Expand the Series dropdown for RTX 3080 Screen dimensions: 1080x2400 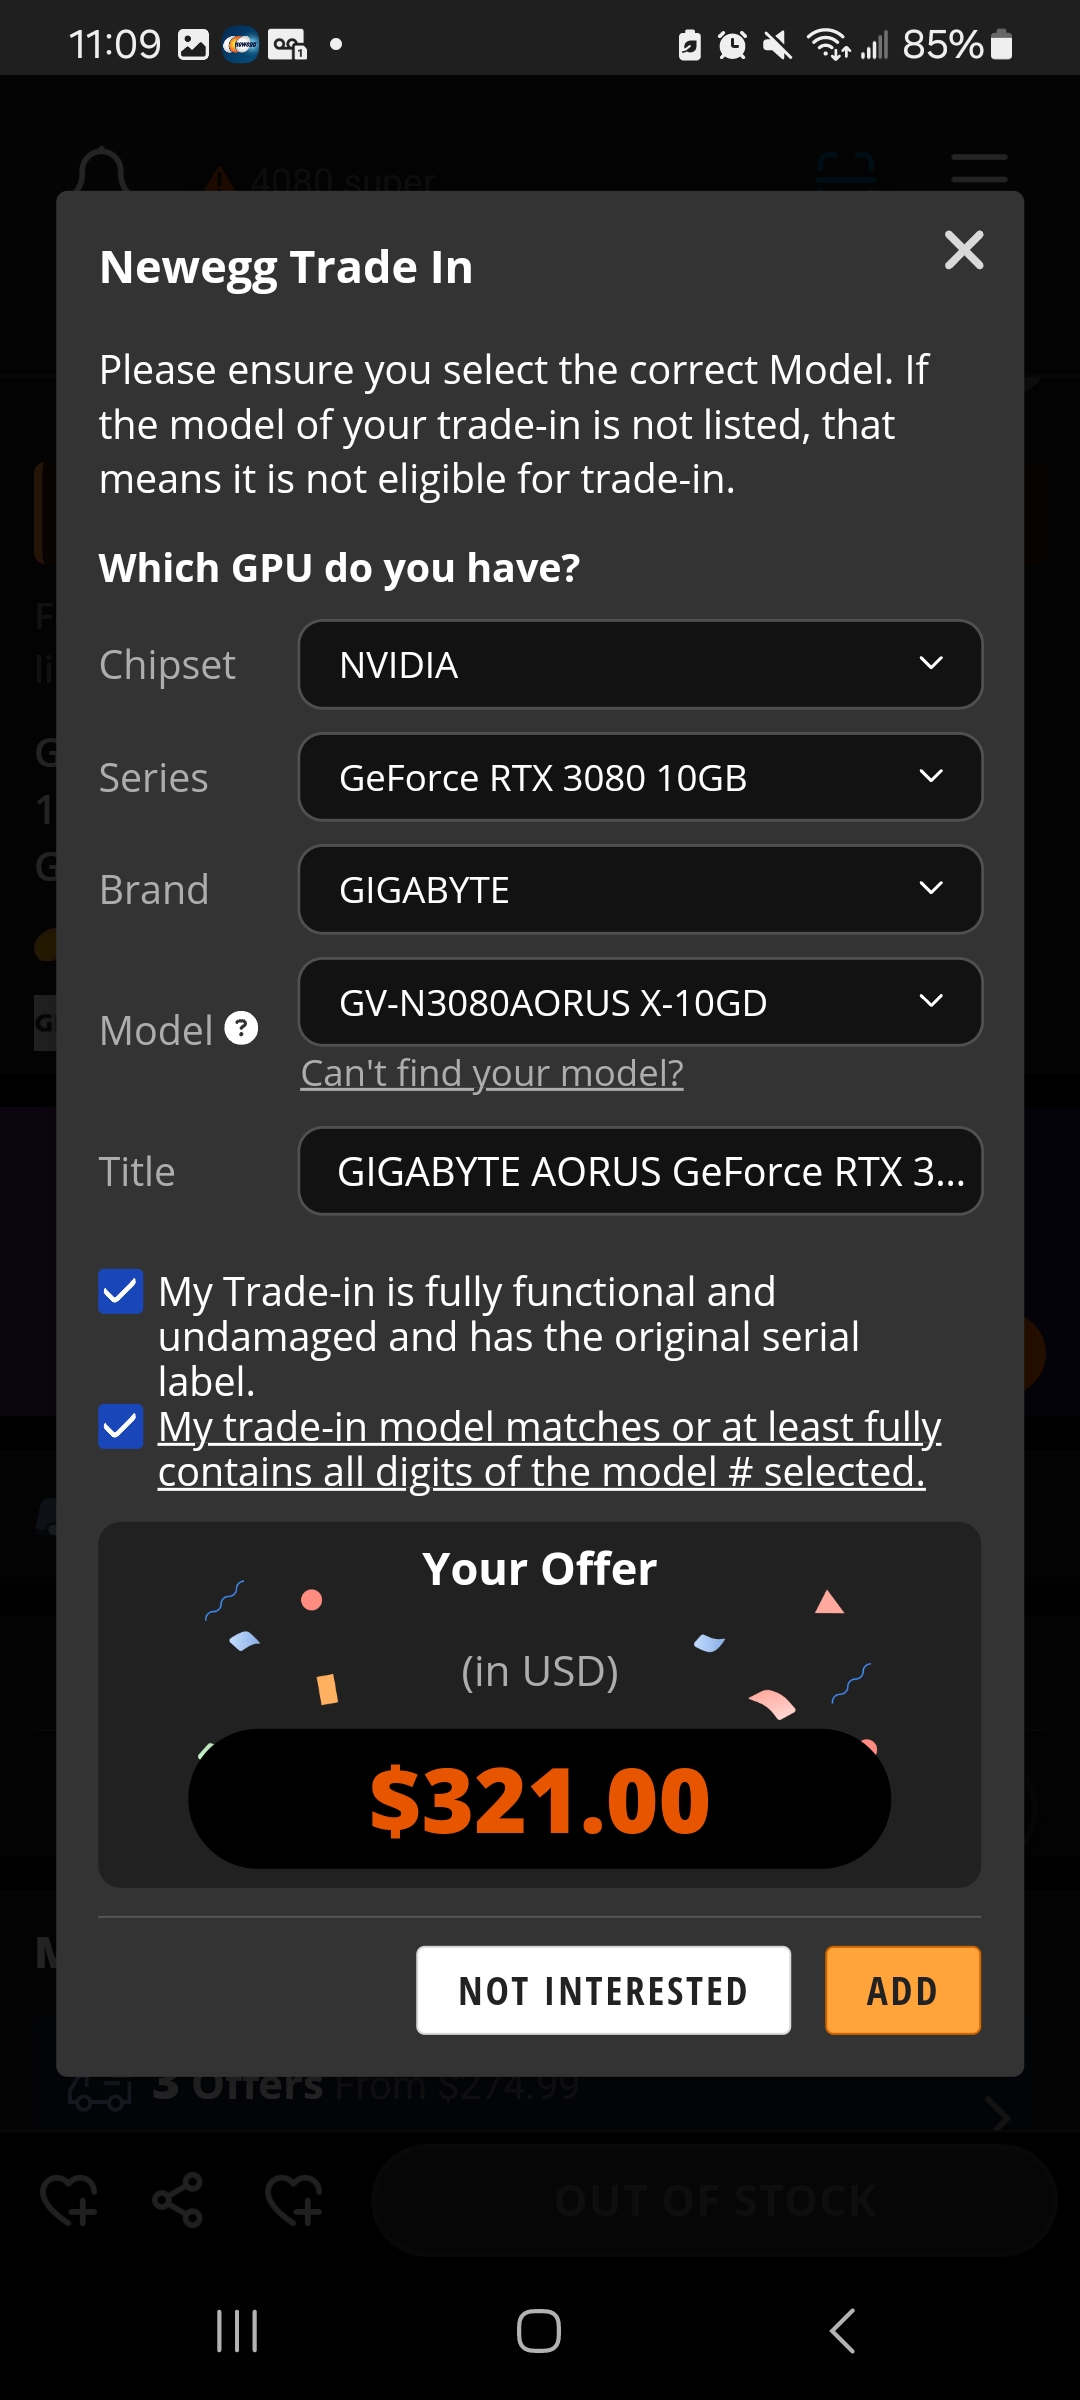click(x=640, y=778)
